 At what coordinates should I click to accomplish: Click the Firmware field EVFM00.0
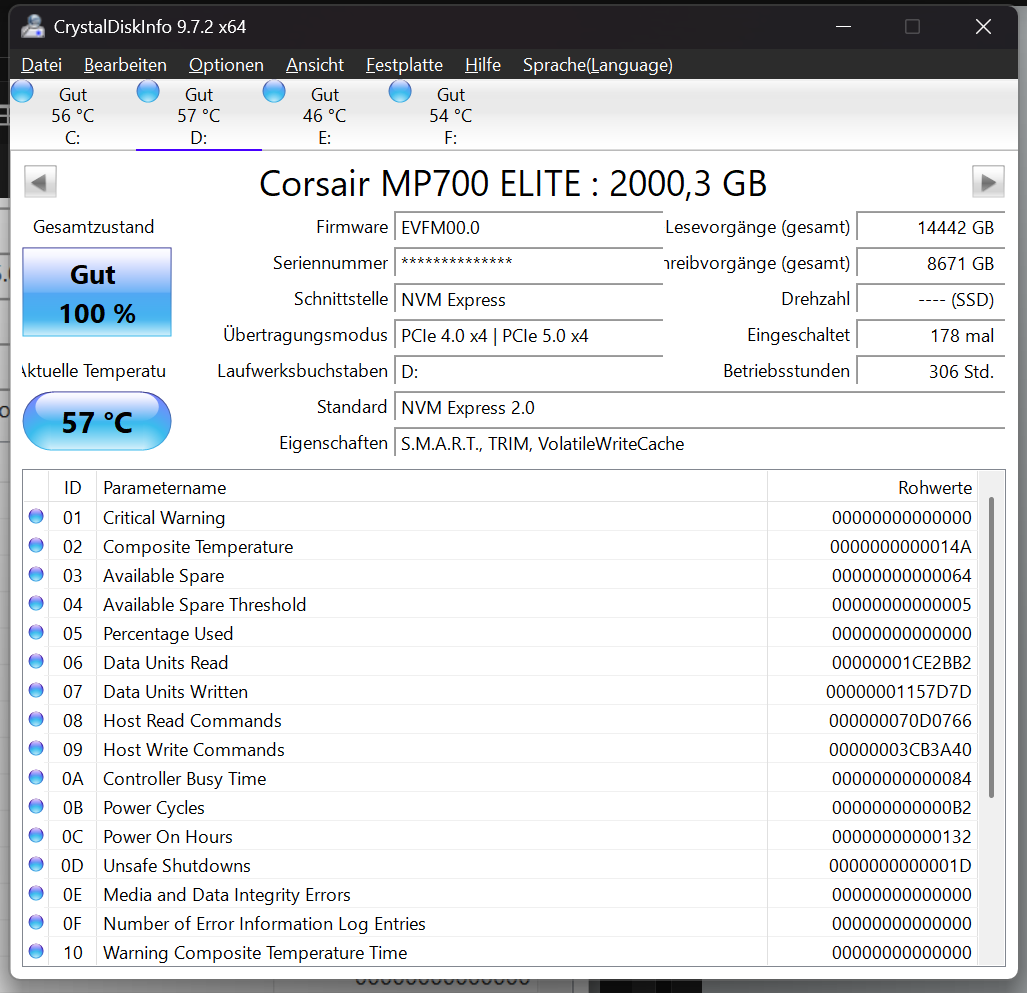(x=529, y=227)
